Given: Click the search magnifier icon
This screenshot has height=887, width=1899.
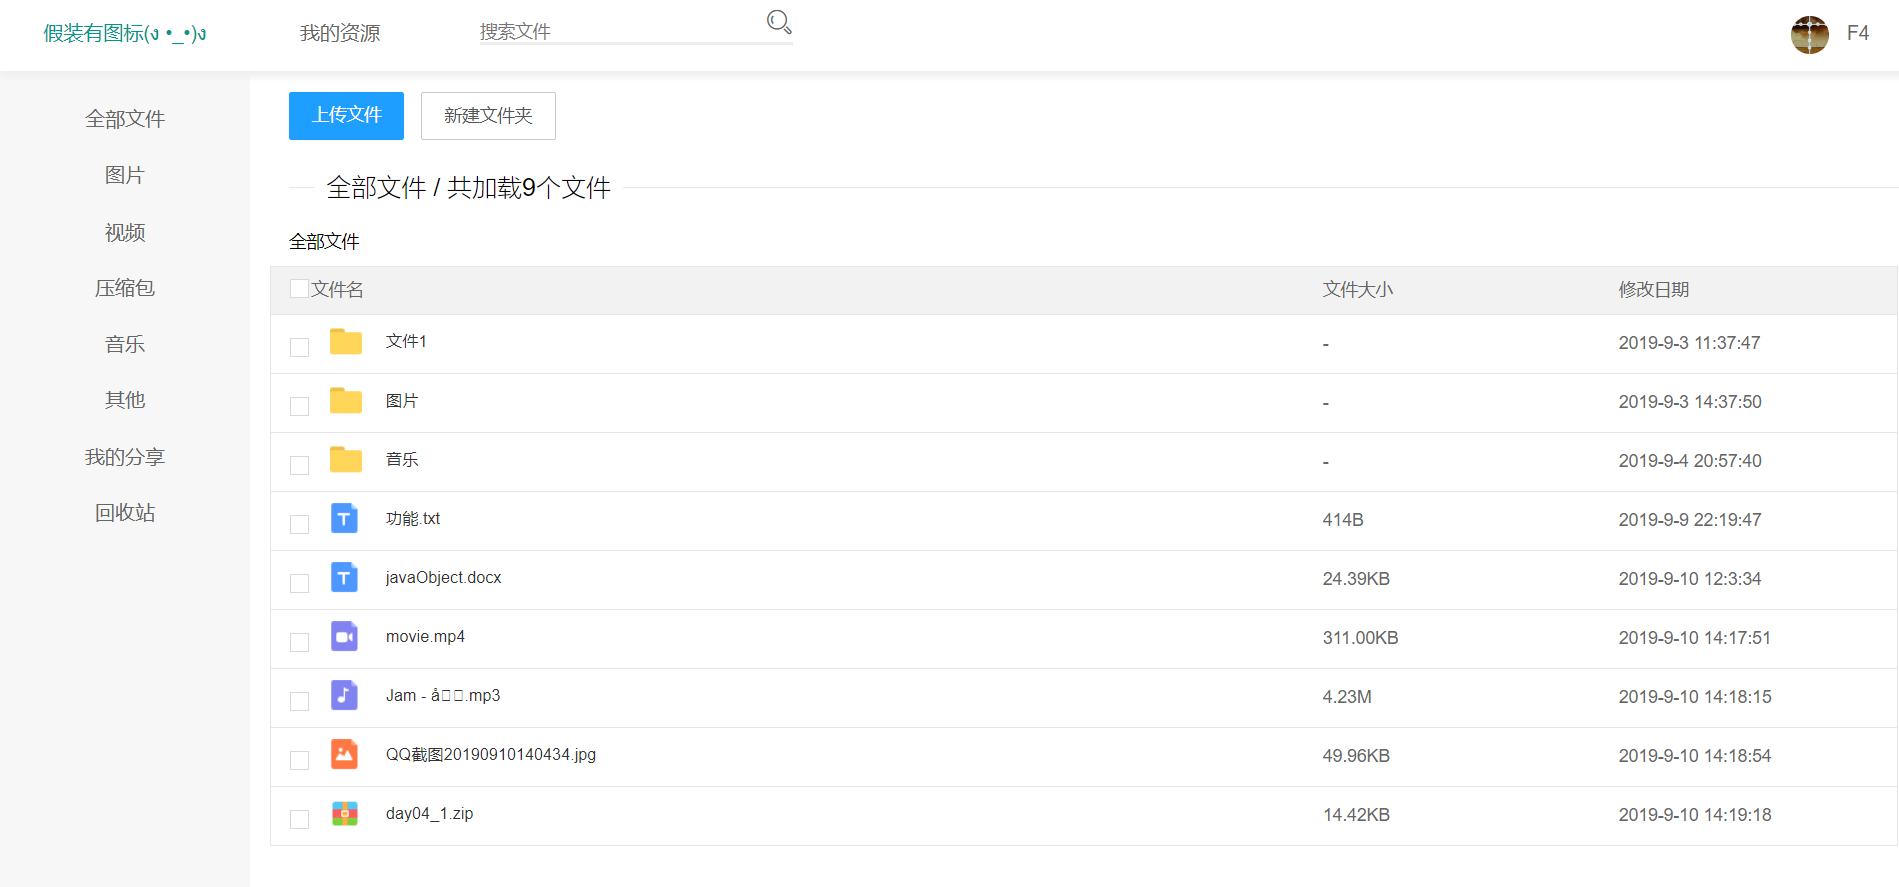Looking at the screenshot, I should [x=779, y=22].
